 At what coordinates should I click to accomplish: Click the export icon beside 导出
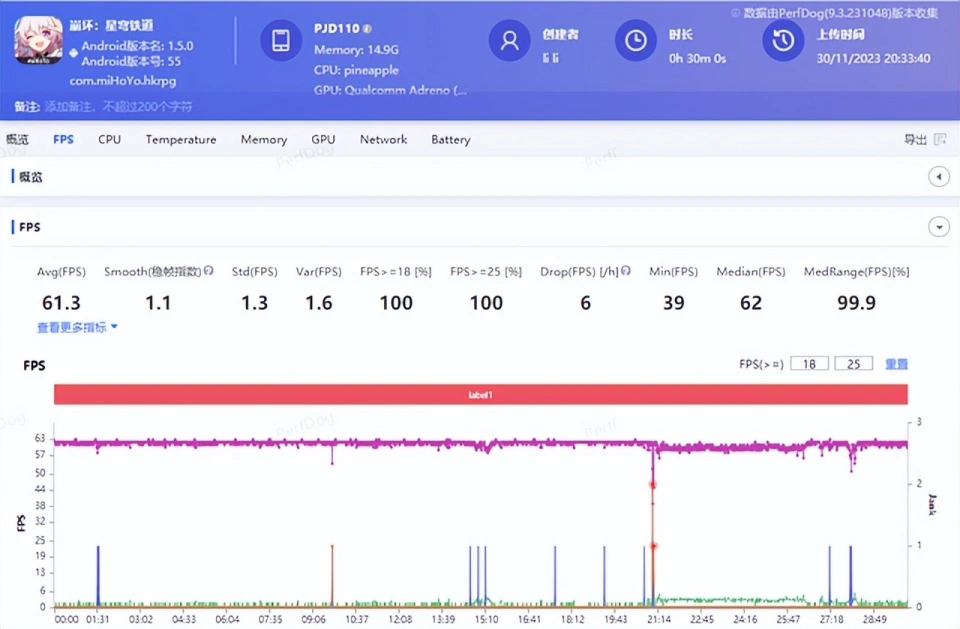tap(940, 140)
